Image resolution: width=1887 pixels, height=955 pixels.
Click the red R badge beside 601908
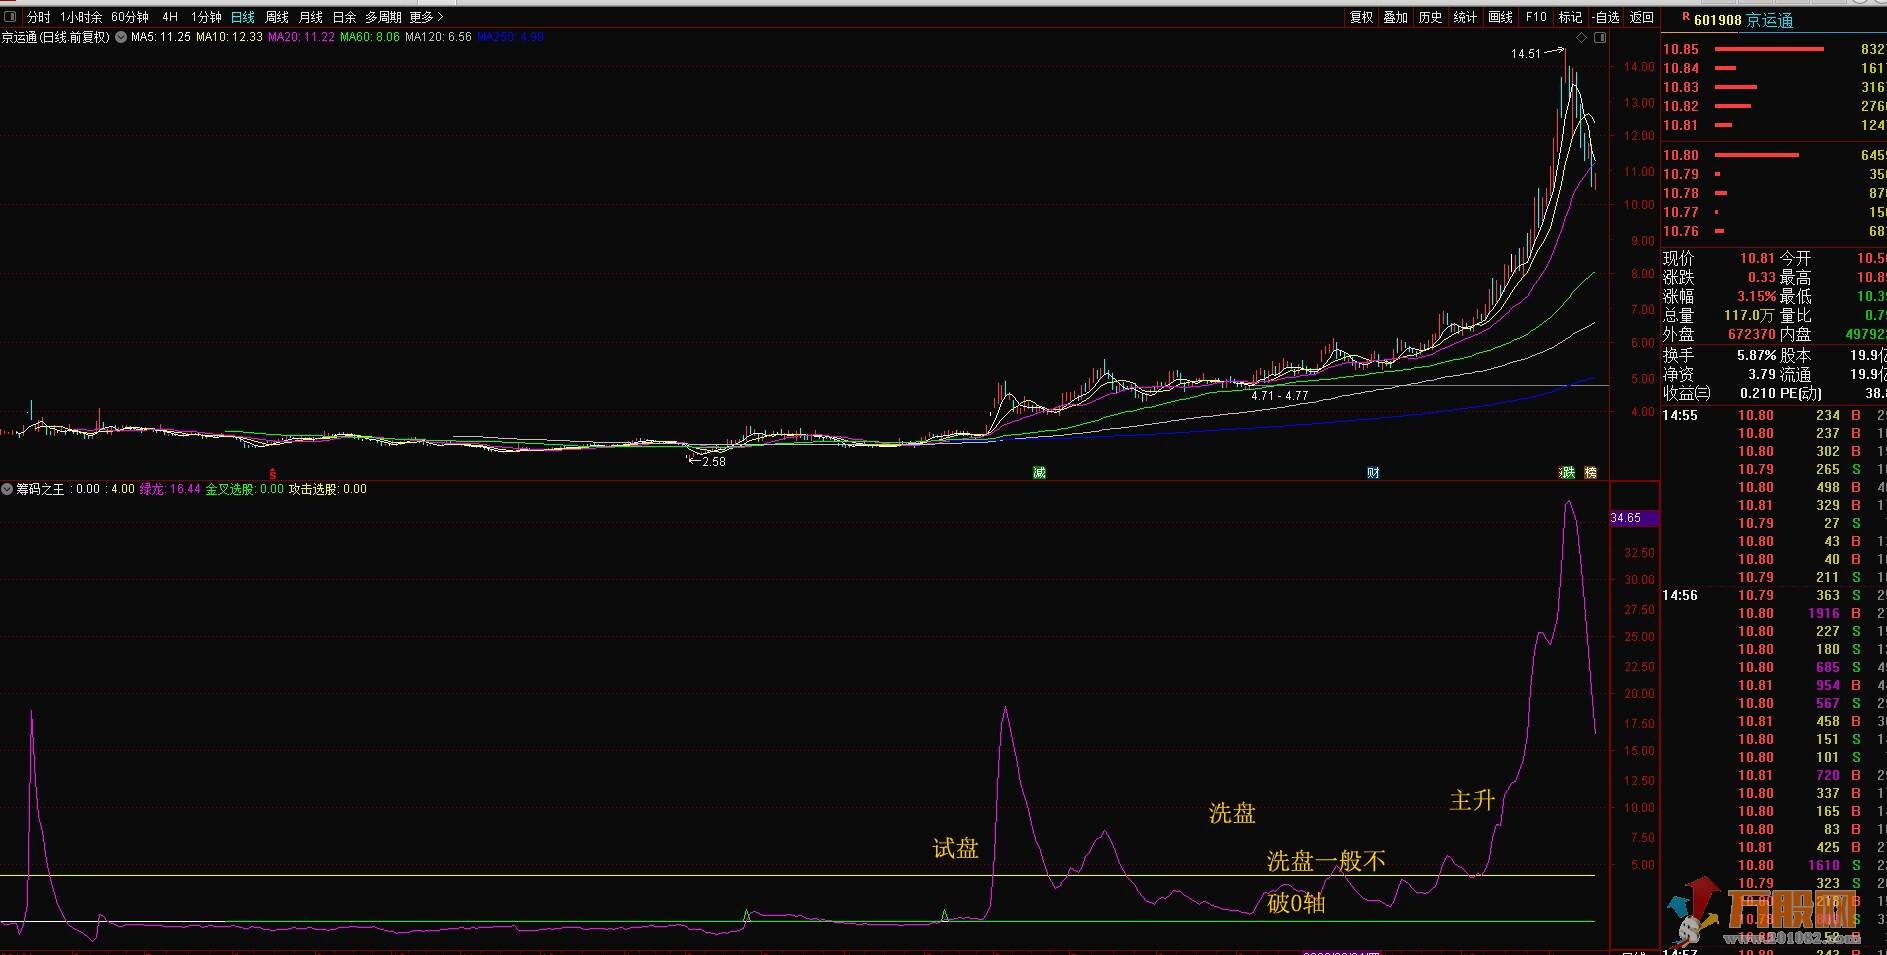point(1685,18)
